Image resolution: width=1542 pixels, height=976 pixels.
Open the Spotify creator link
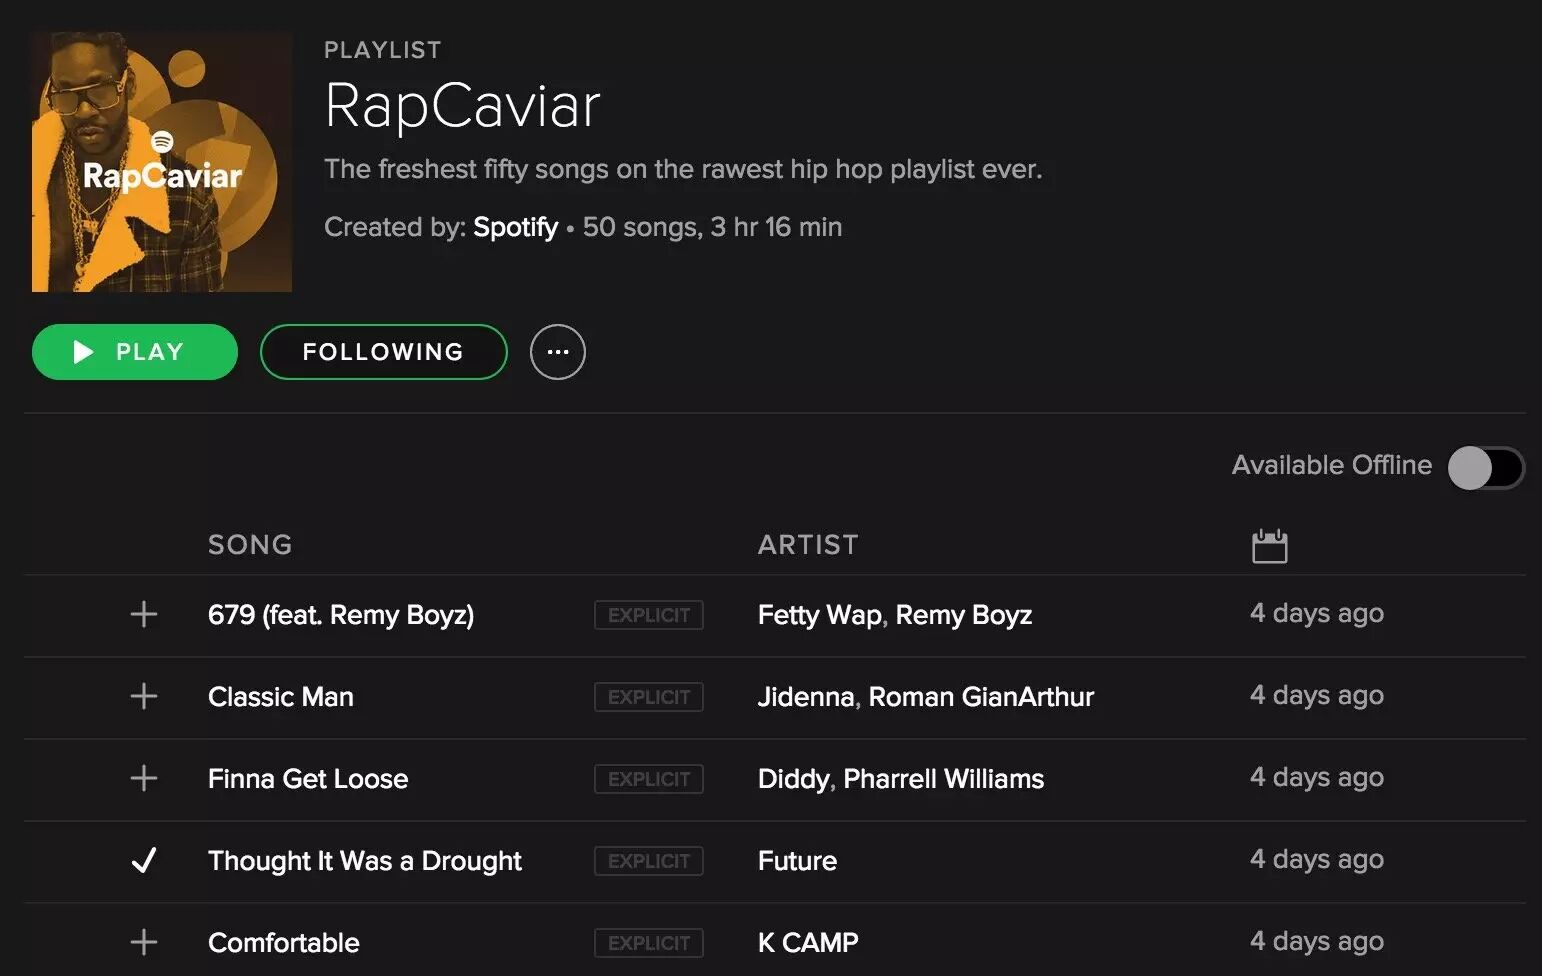[515, 227]
